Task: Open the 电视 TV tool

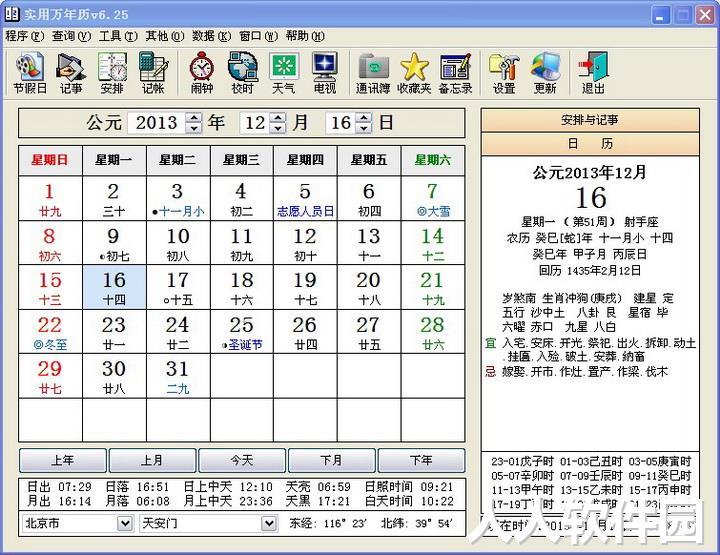Action: (x=325, y=73)
